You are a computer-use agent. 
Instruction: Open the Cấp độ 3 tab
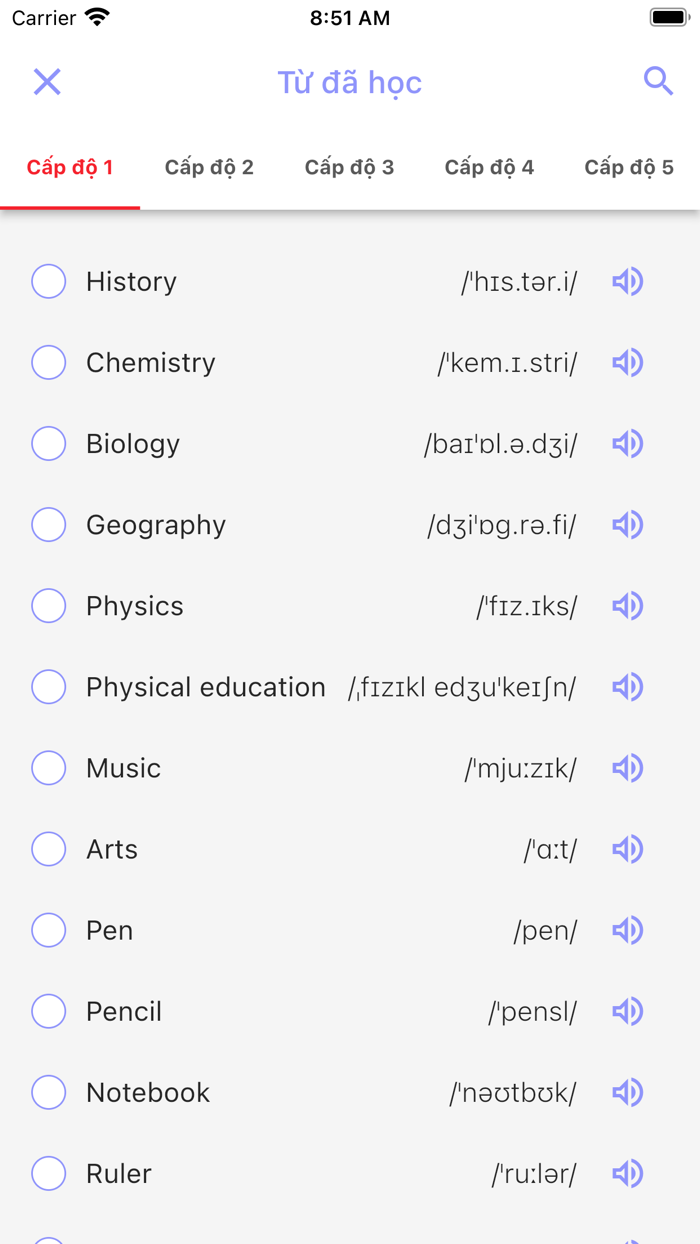coord(349,167)
